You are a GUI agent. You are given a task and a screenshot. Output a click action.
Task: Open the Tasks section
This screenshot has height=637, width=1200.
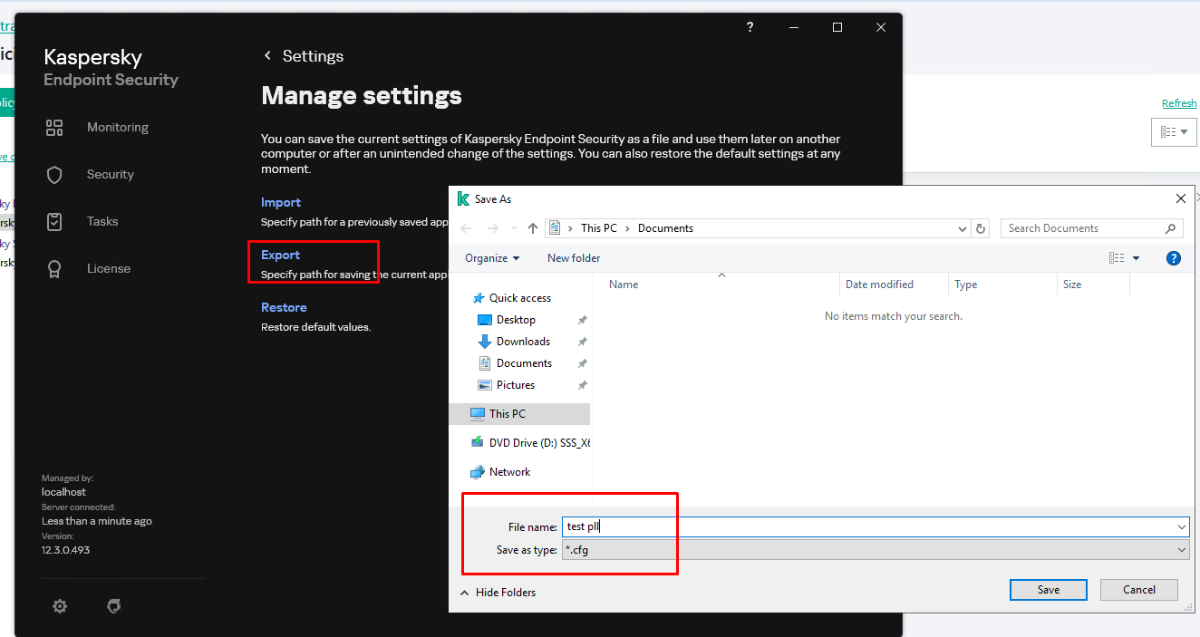[102, 221]
